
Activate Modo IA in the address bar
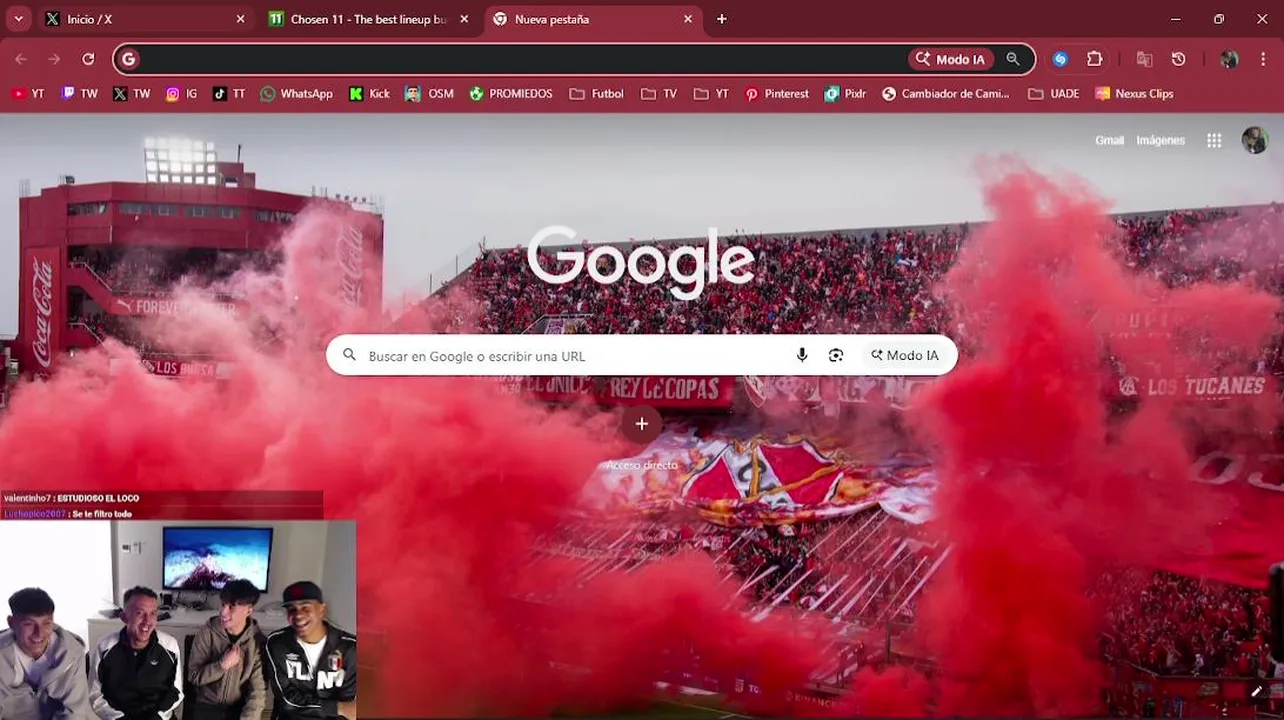point(951,59)
